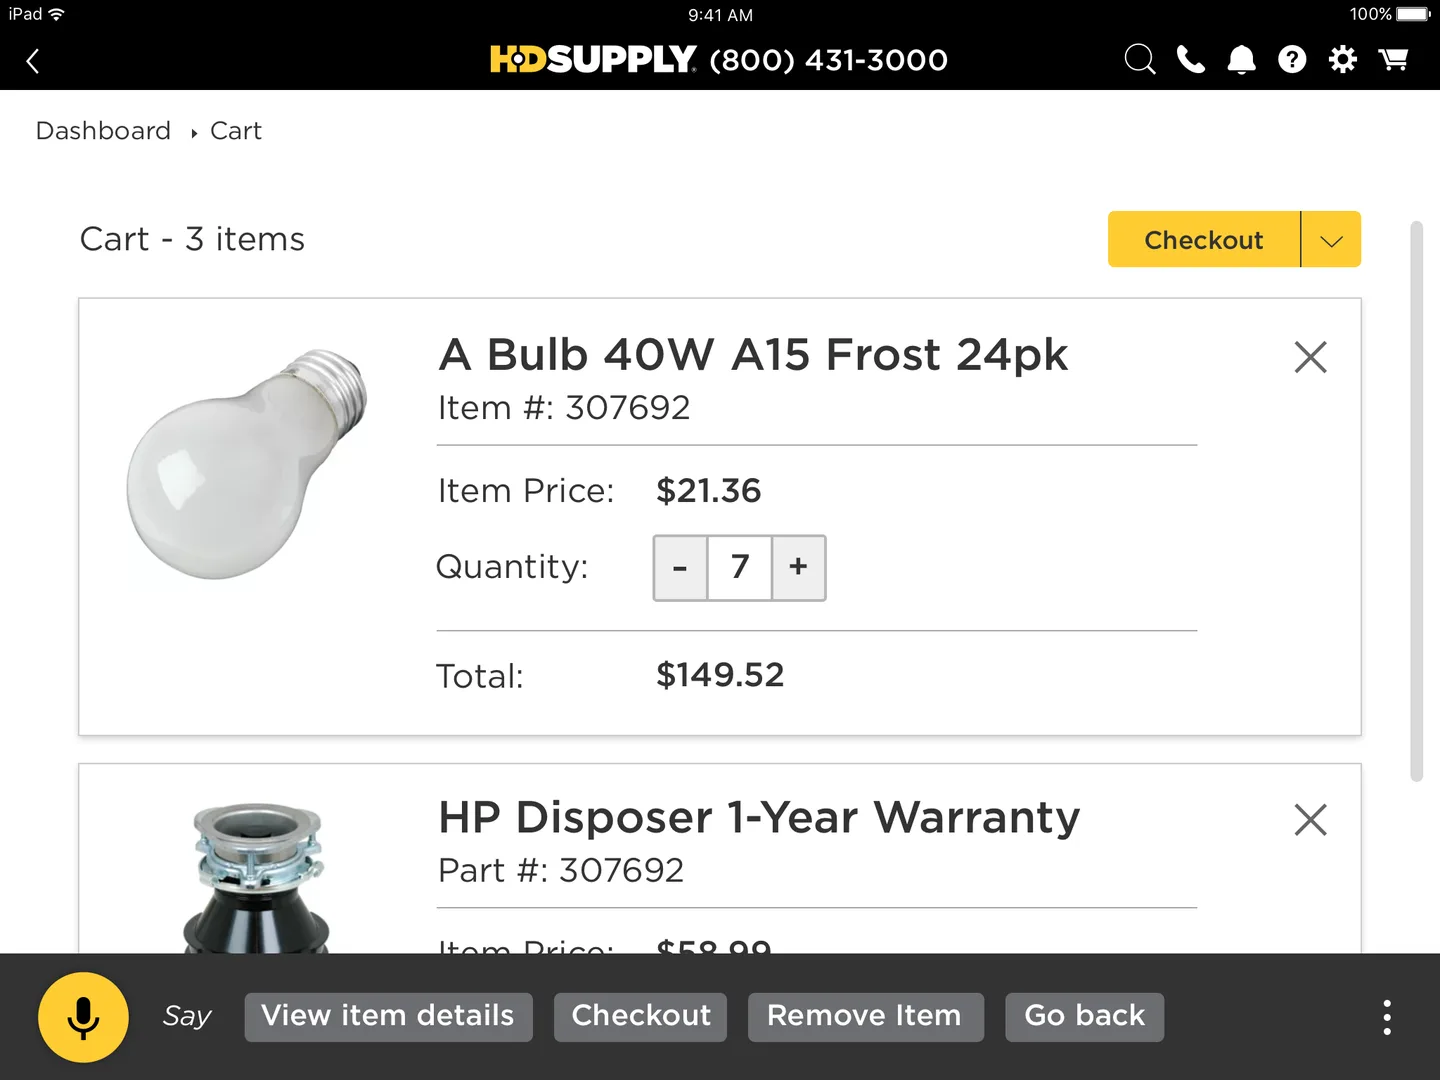Open notifications via the bell icon
This screenshot has width=1440, height=1080.
pos(1241,59)
